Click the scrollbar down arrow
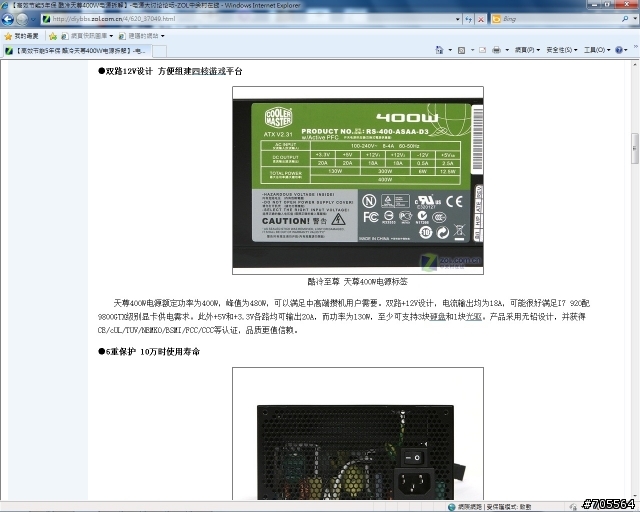 635,496
